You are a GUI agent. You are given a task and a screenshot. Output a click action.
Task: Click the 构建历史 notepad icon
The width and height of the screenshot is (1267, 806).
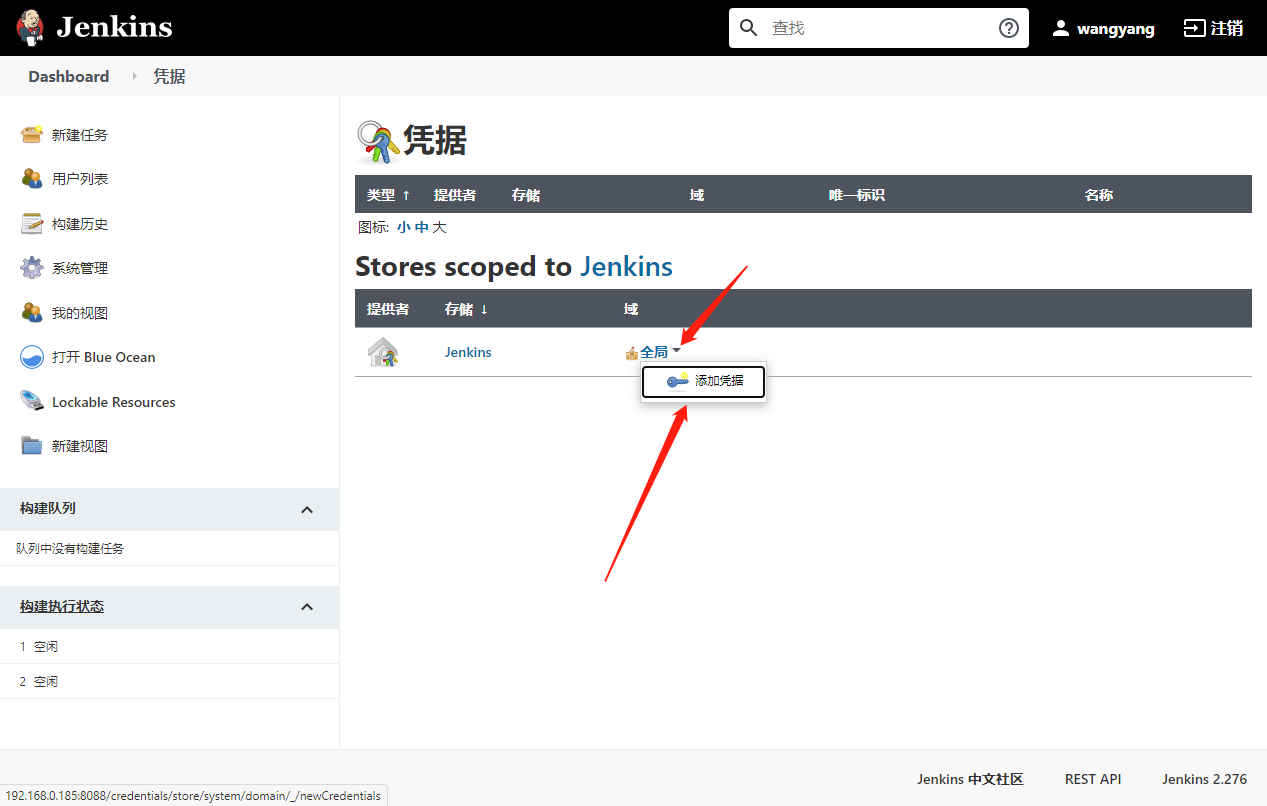[32, 223]
